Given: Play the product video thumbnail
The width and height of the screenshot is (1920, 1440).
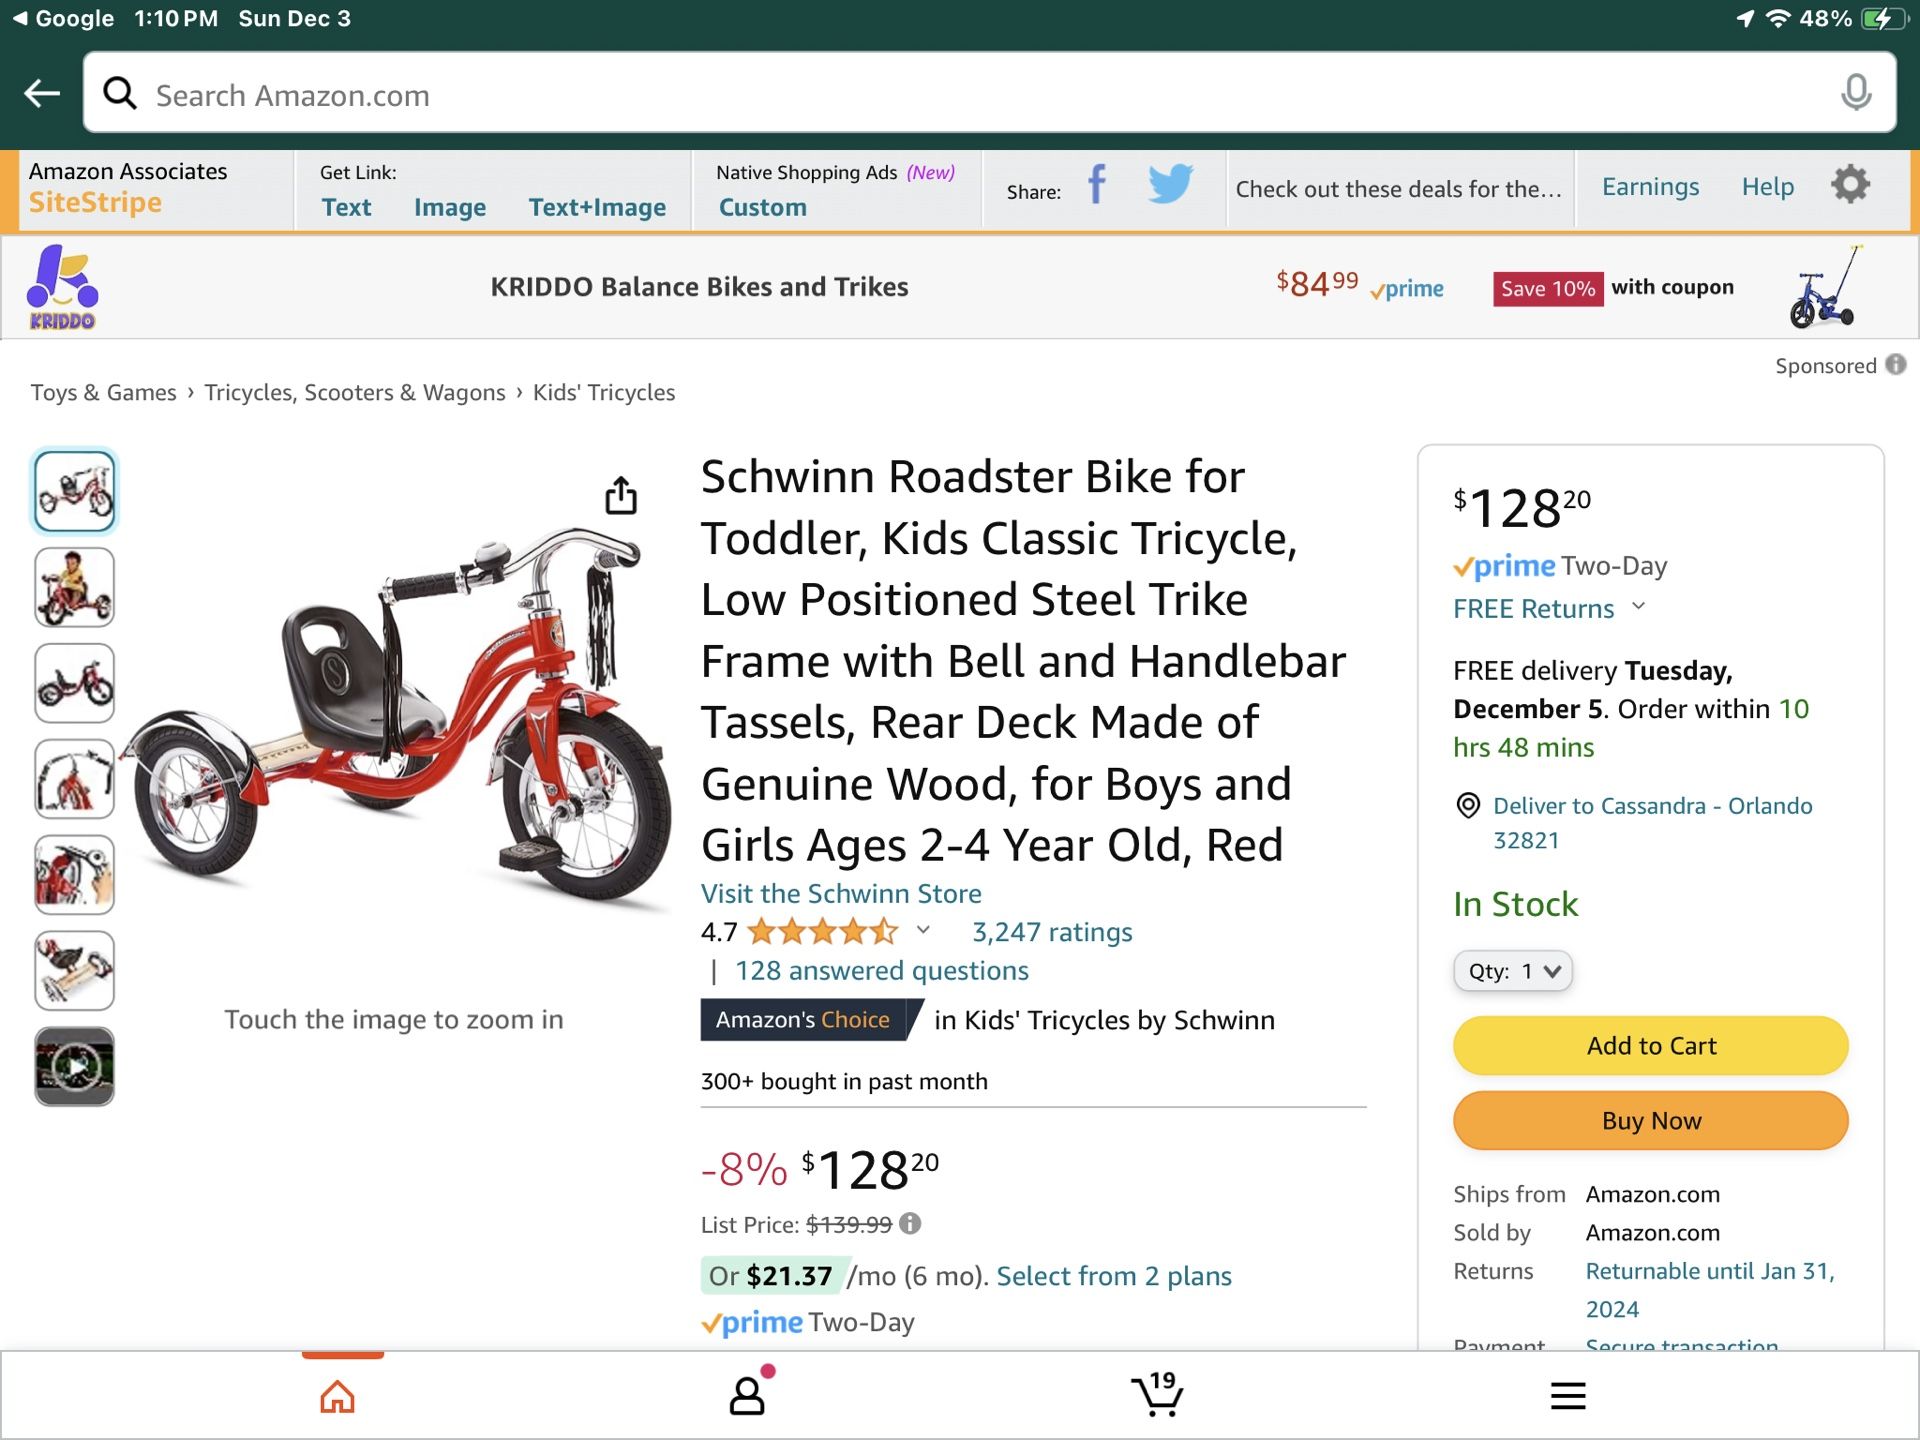Looking at the screenshot, I should tap(75, 1066).
